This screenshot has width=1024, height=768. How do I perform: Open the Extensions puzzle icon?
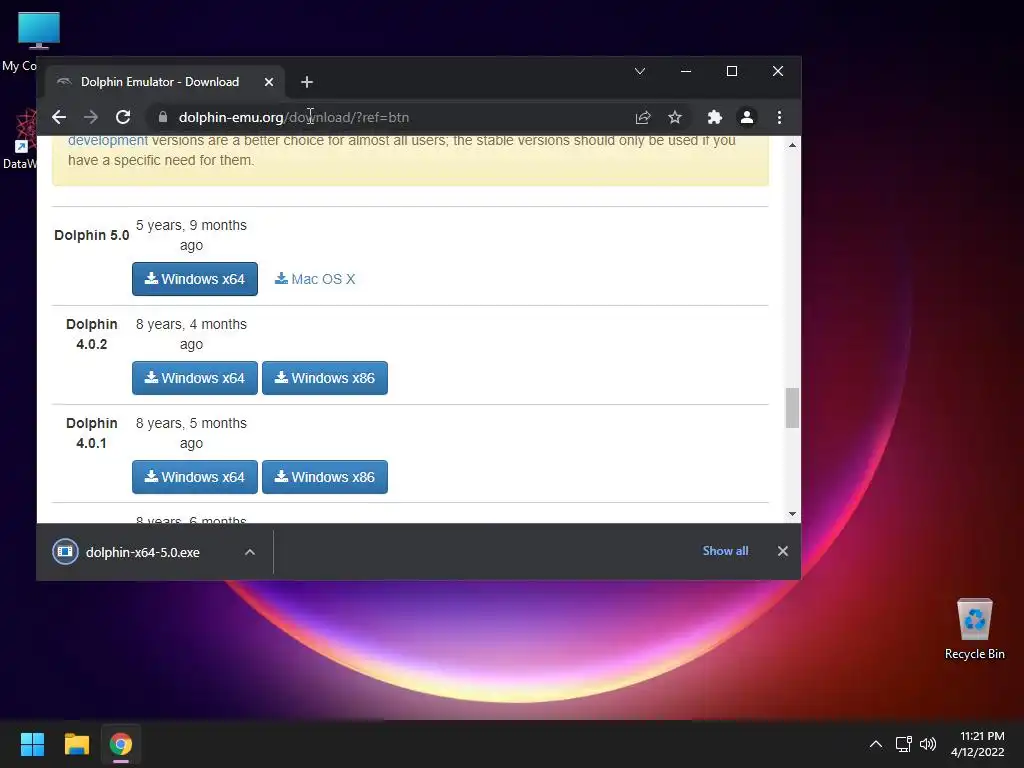click(714, 118)
